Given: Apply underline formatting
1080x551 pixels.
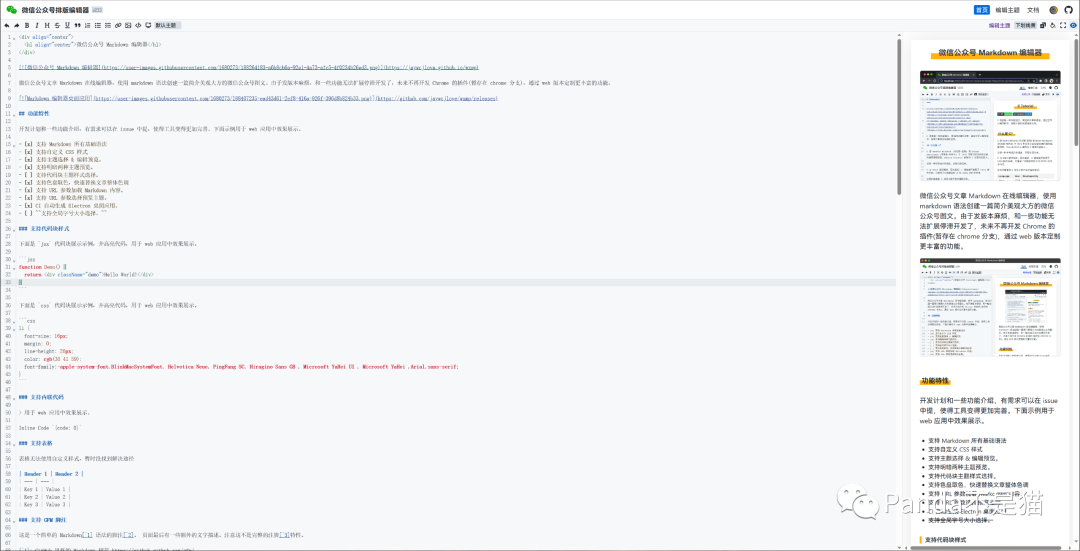Looking at the screenshot, I should [x=68, y=25].
